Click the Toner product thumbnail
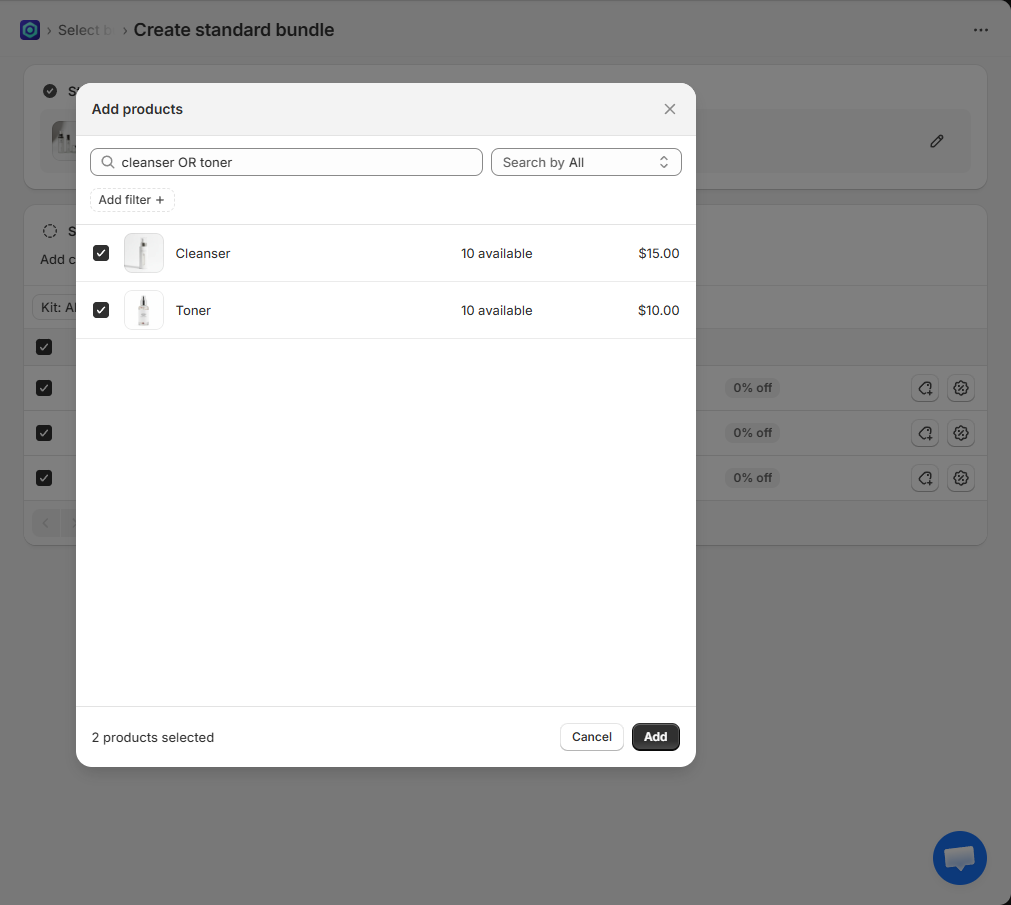The width and height of the screenshot is (1011, 905). click(x=144, y=310)
